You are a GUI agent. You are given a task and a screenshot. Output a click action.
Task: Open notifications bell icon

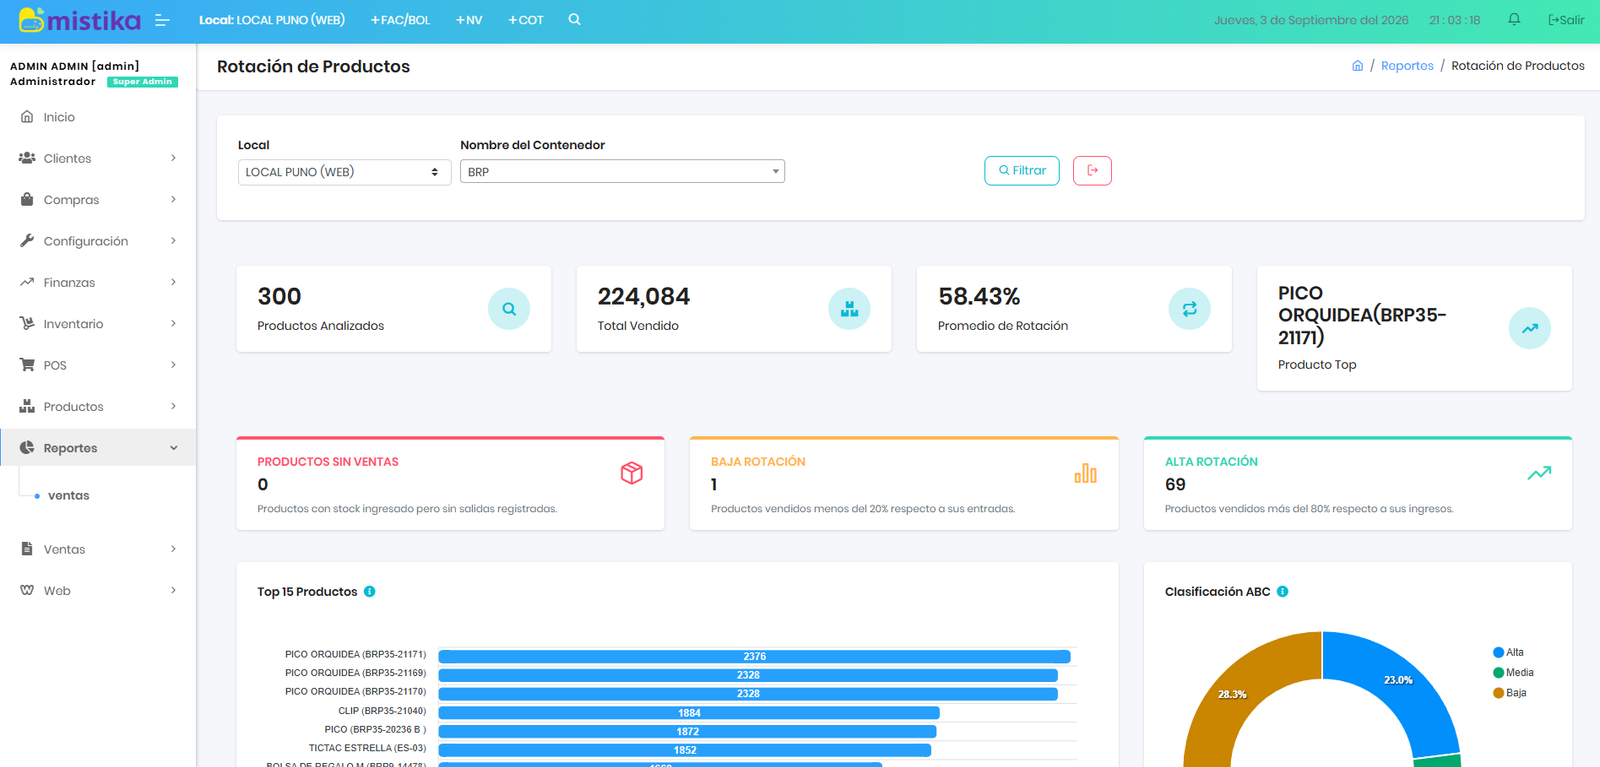(1514, 20)
